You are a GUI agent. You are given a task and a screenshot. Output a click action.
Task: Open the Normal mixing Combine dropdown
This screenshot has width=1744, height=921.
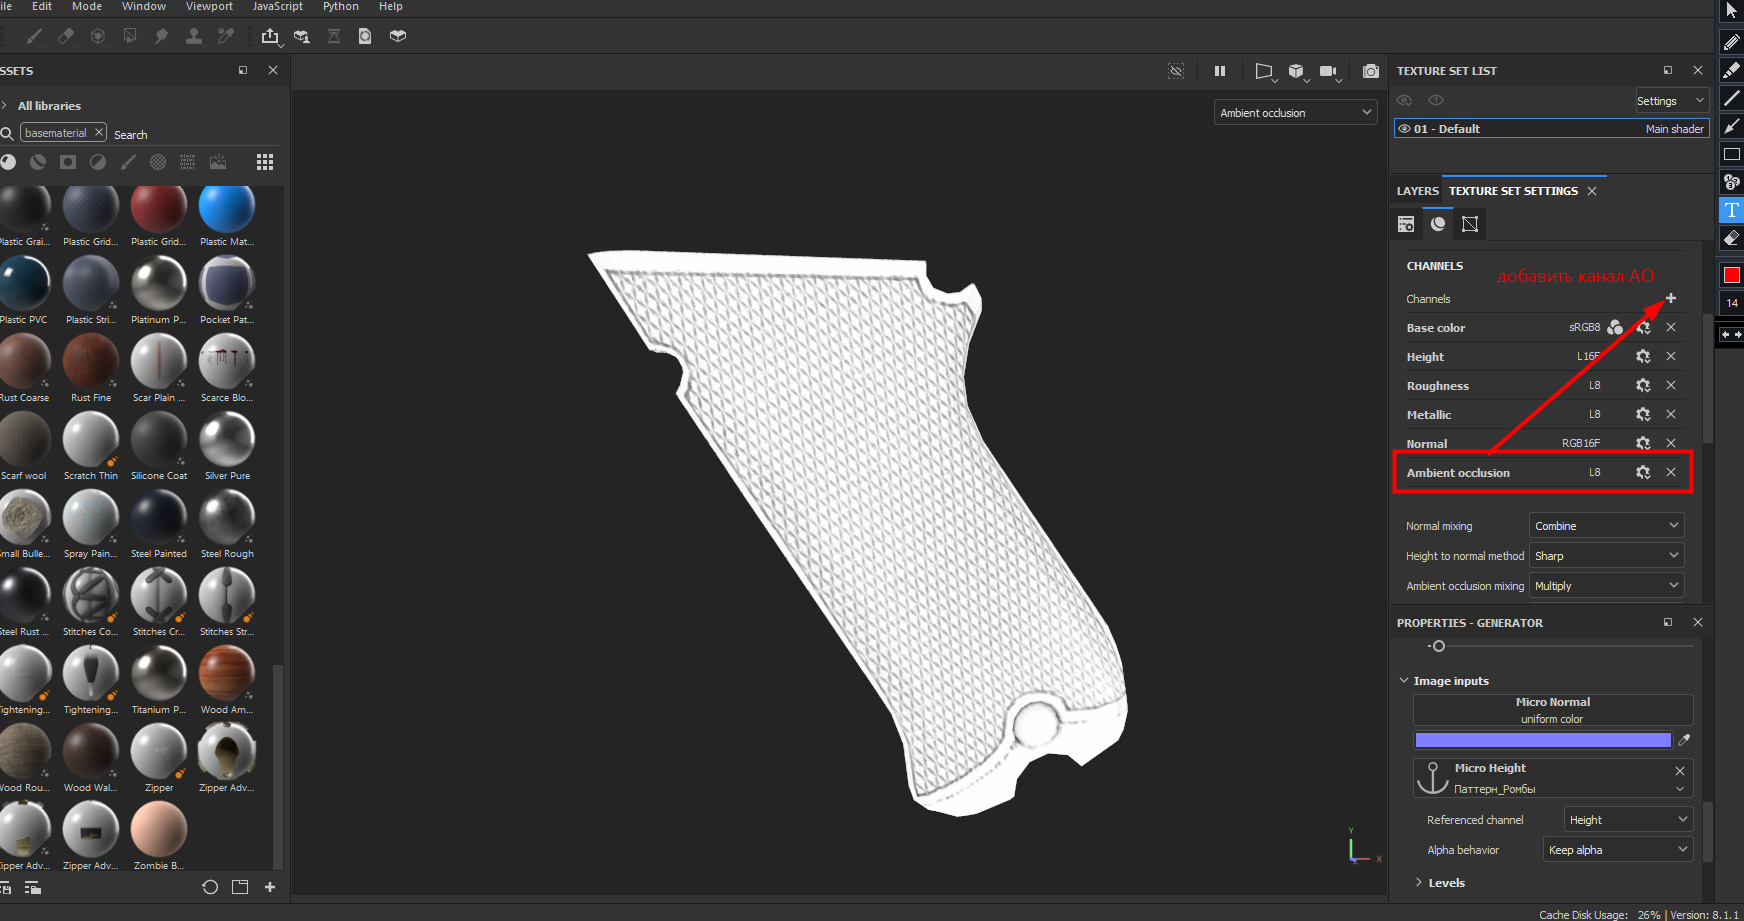(x=1606, y=526)
